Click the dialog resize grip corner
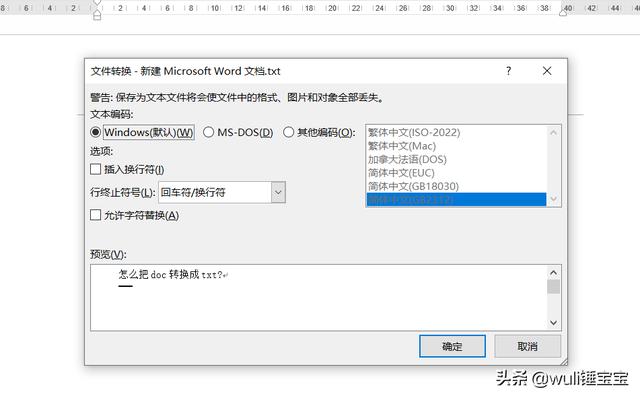Viewport: 640px width, 398px height. click(x=564, y=362)
